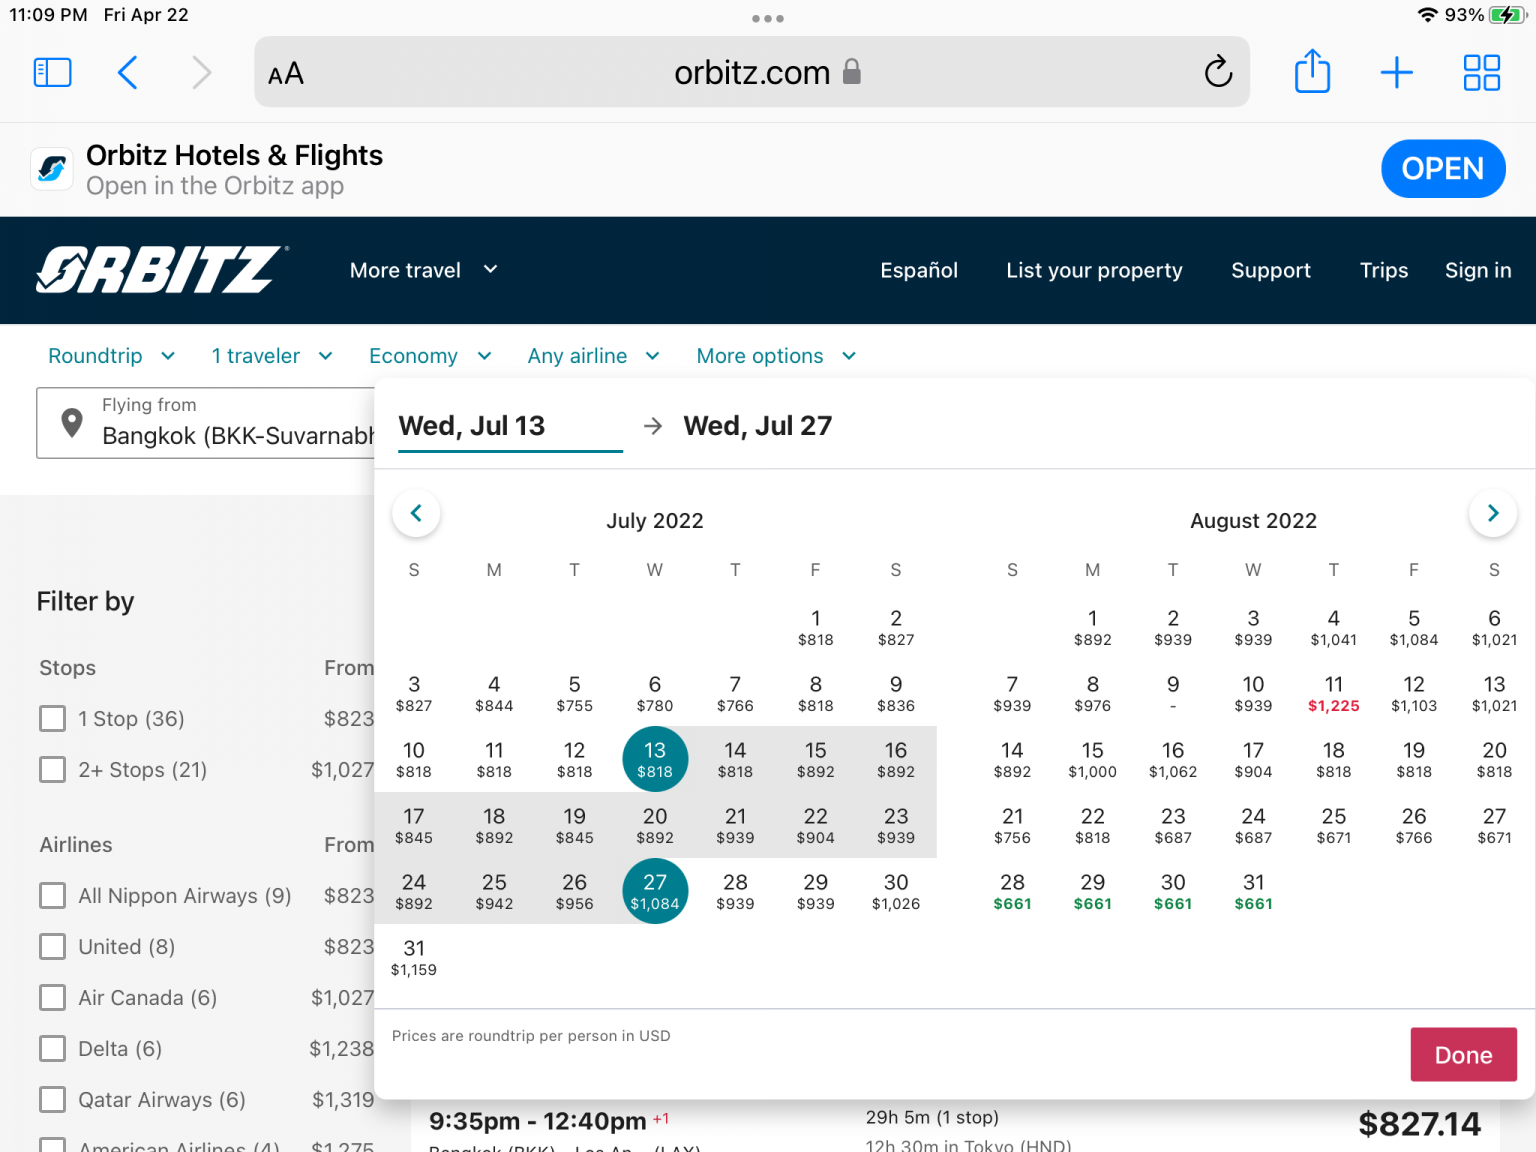Select August 31 priced $661
This screenshot has height=1152, width=1536.
coord(1253,892)
